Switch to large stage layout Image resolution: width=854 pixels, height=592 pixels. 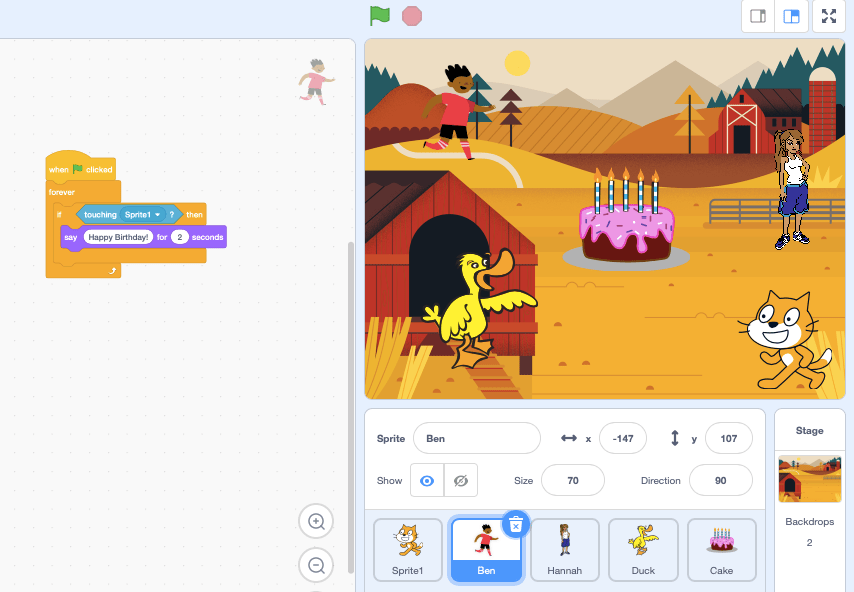click(x=791, y=16)
